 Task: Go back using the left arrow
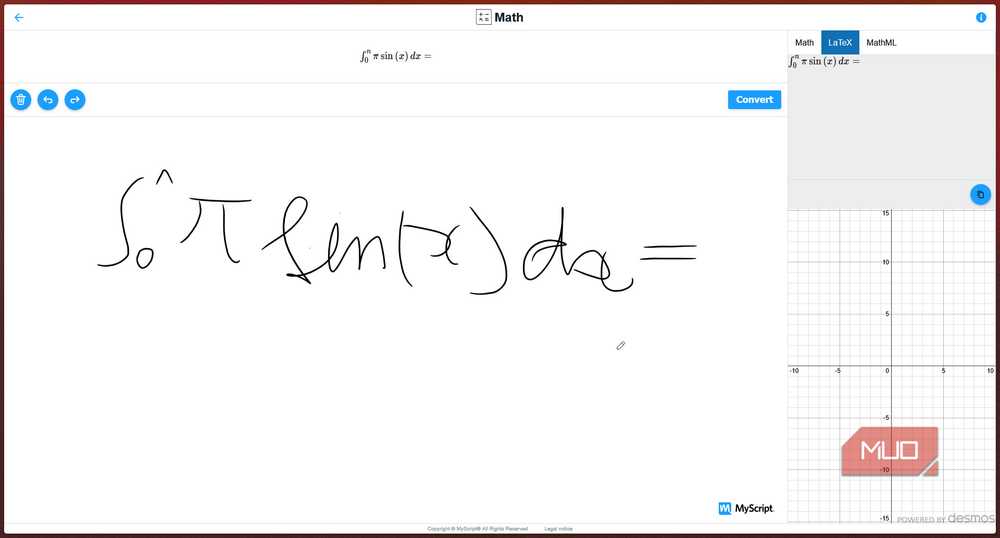point(19,17)
